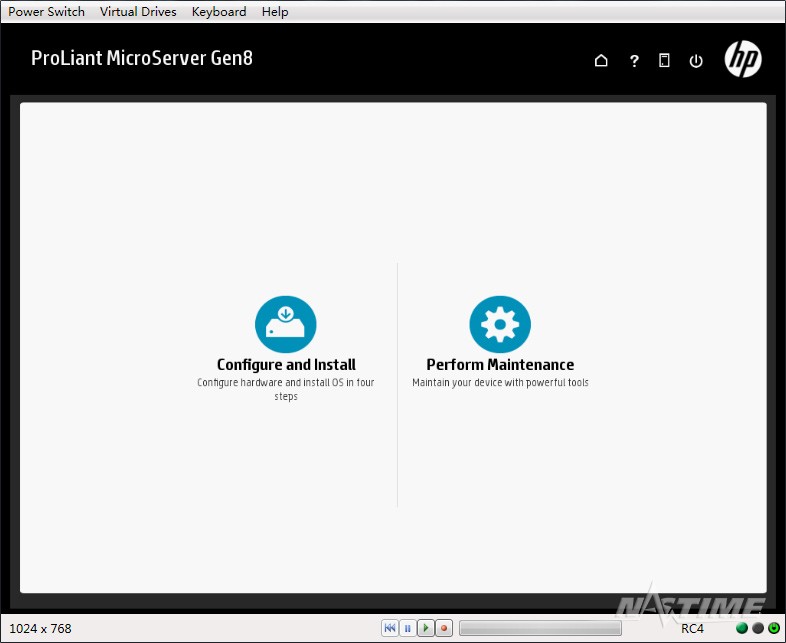Click the green power status indicator
The height and width of the screenshot is (643, 786).
pyautogui.click(x=774, y=628)
